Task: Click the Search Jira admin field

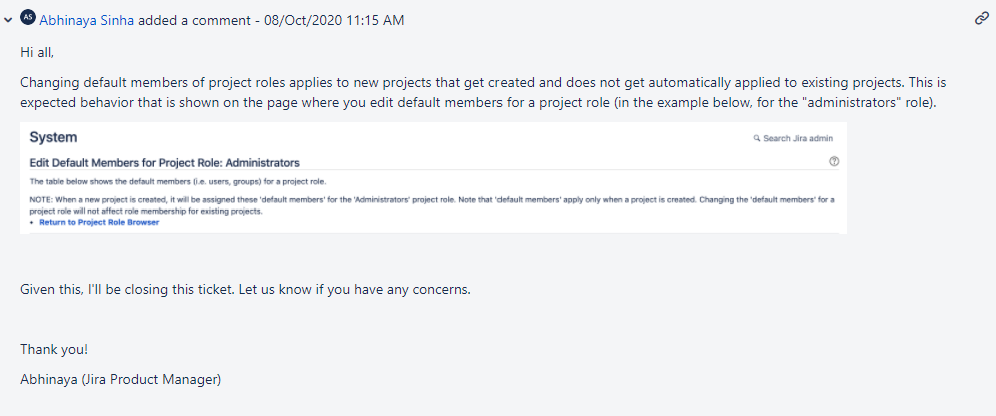Action: [x=798, y=138]
